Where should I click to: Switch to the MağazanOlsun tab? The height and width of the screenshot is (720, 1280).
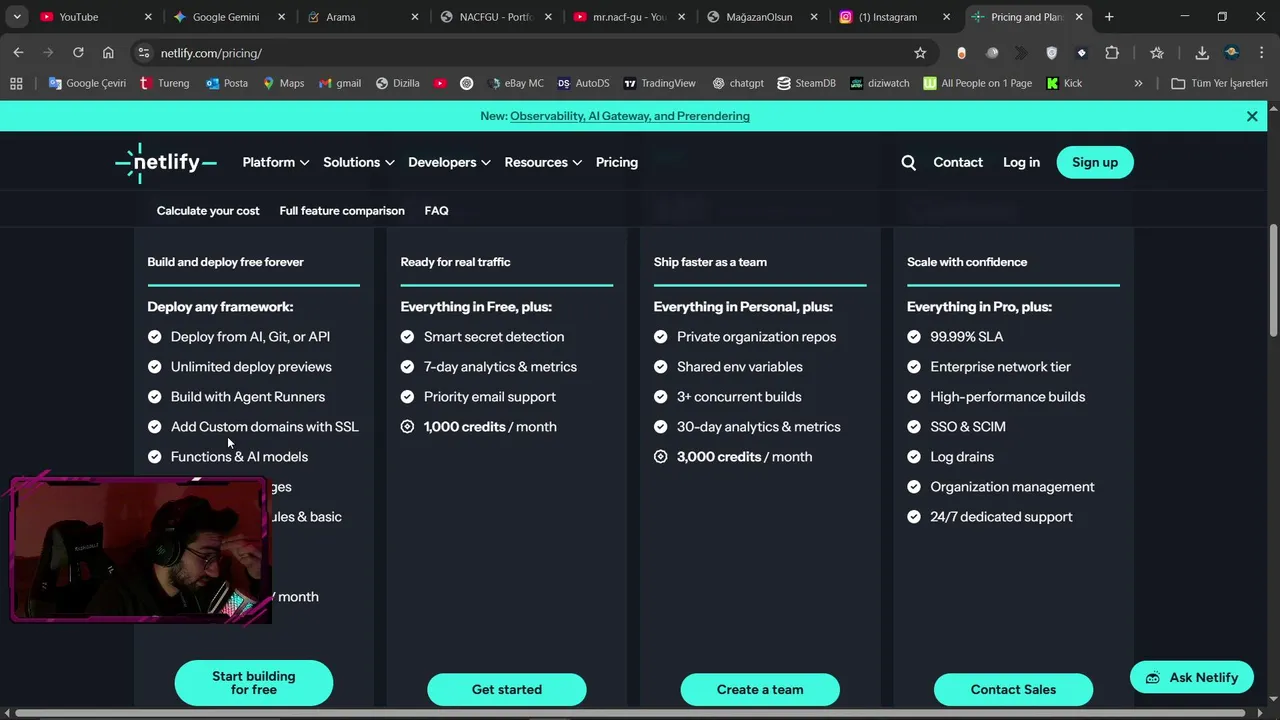[x=759, y=17]
